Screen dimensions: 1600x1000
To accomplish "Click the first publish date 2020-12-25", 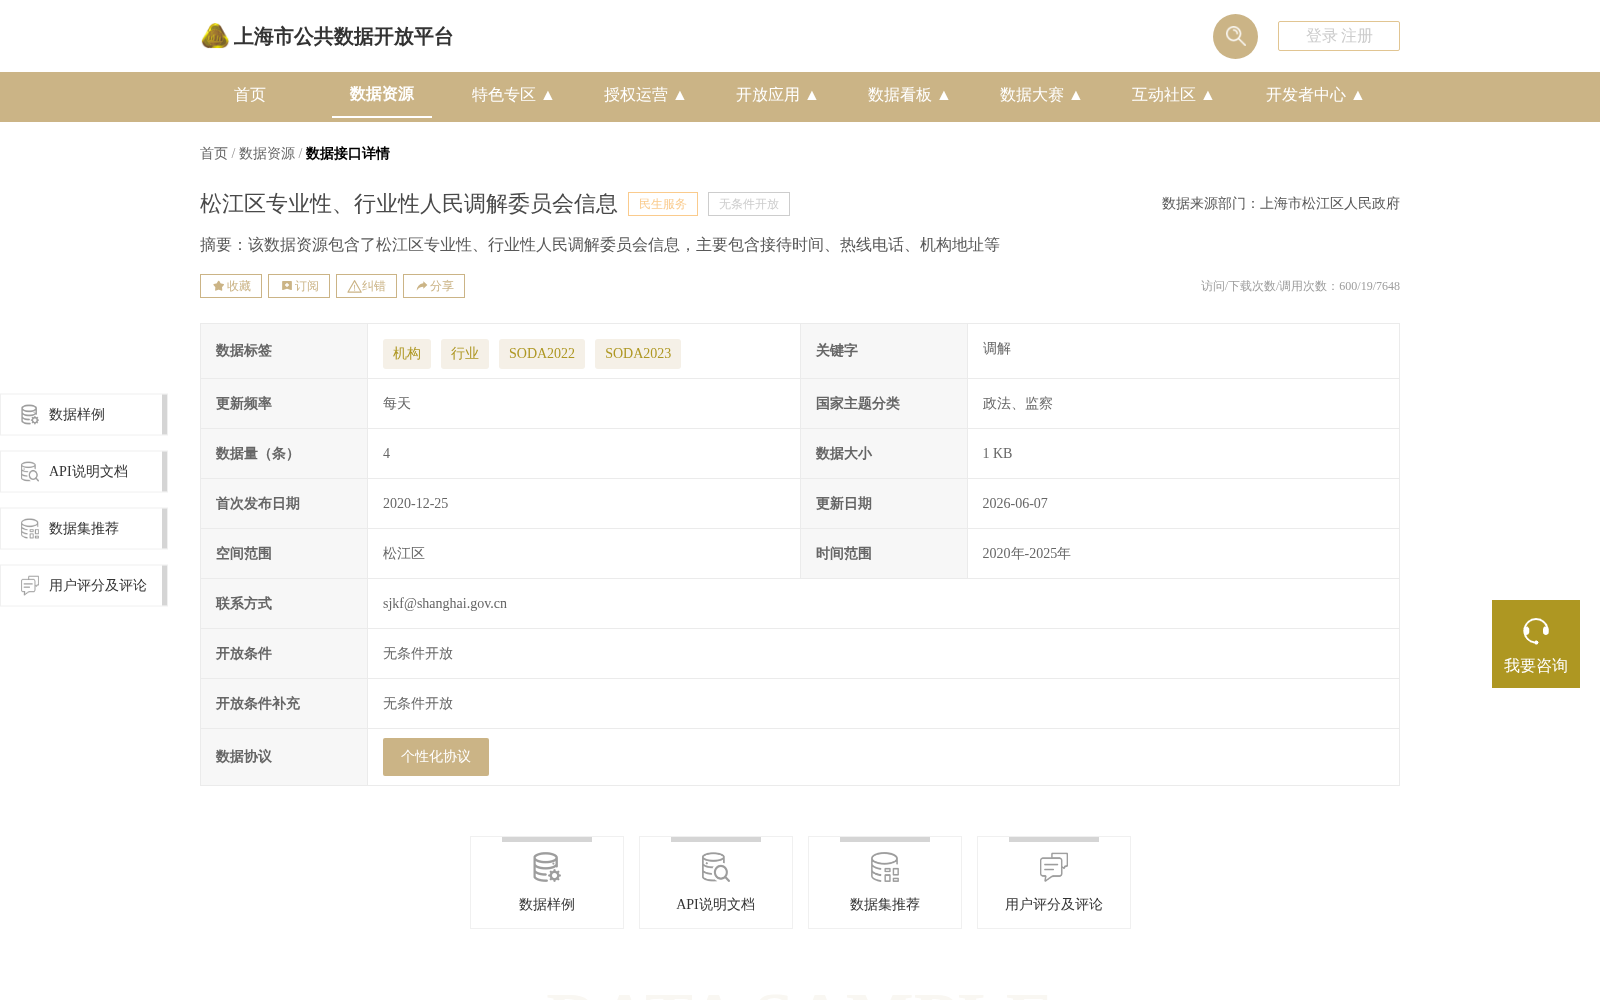I will coord(416,504).
